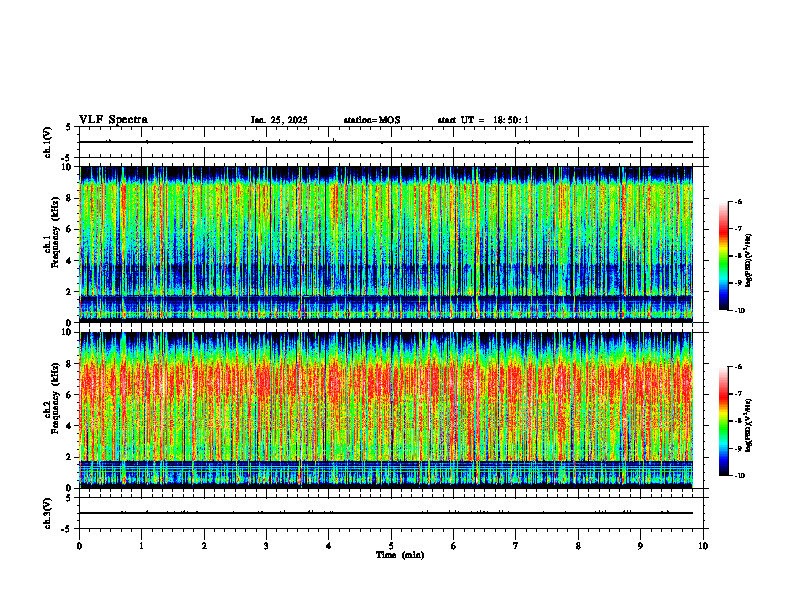Image resolution: width=792 pixels, height=612 pixels.
Task: Click the "-5" voltage tick on ch.3(V) panel
Action: pos(68,529)
